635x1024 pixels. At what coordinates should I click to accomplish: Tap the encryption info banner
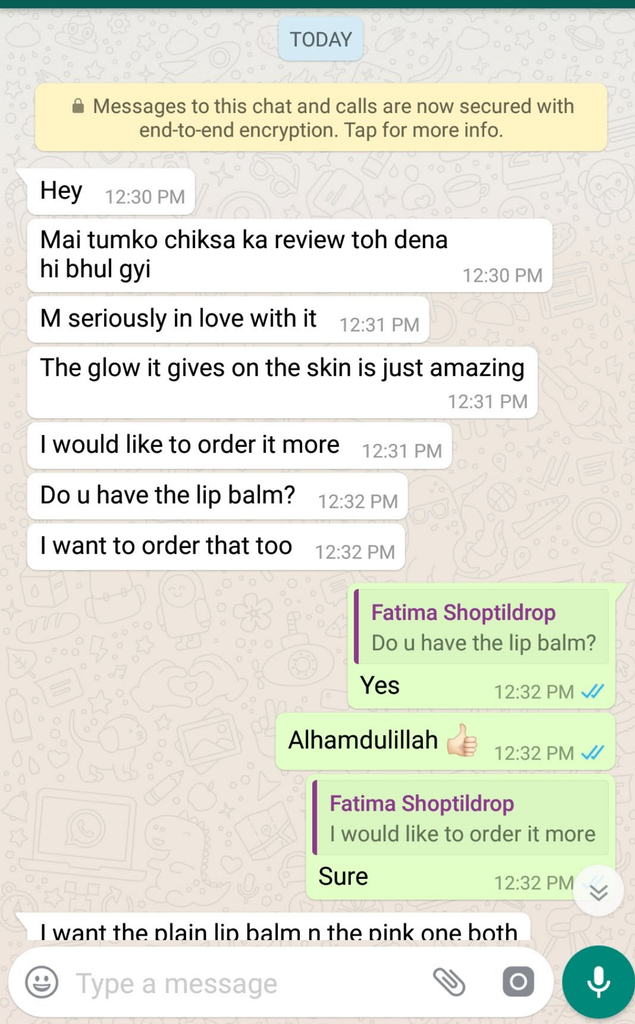(x=321, y=118)
